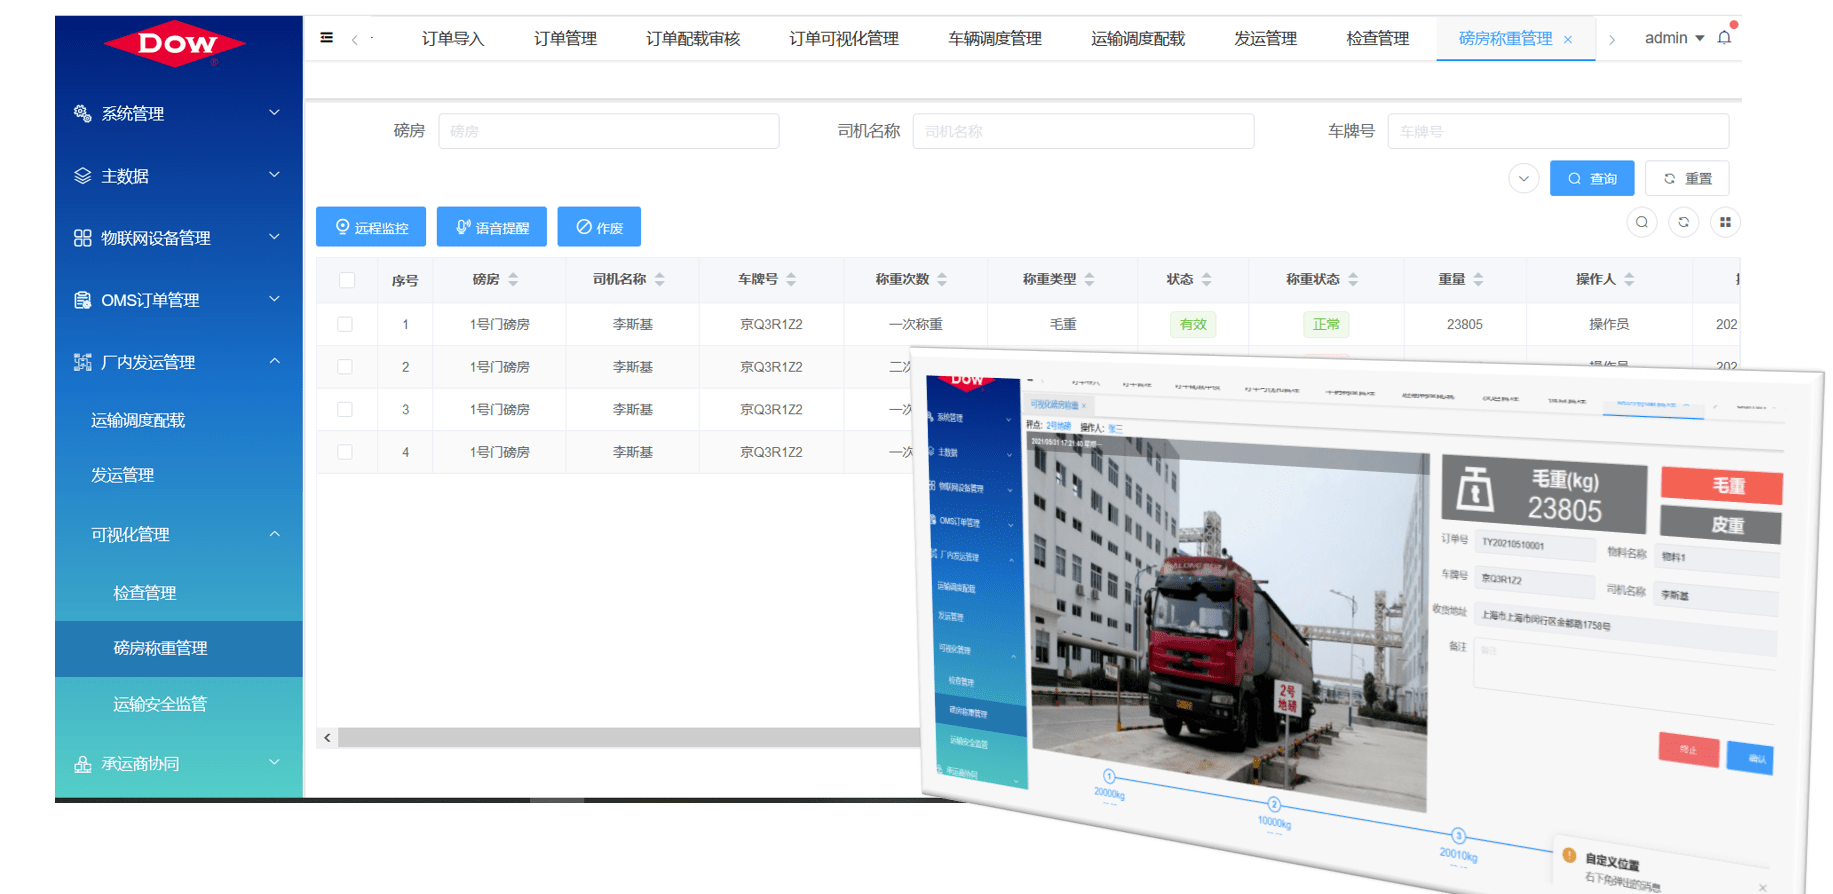Open the admin user dropdown
This screenshot has width=1833, height=894.
tap(1674, 38)
